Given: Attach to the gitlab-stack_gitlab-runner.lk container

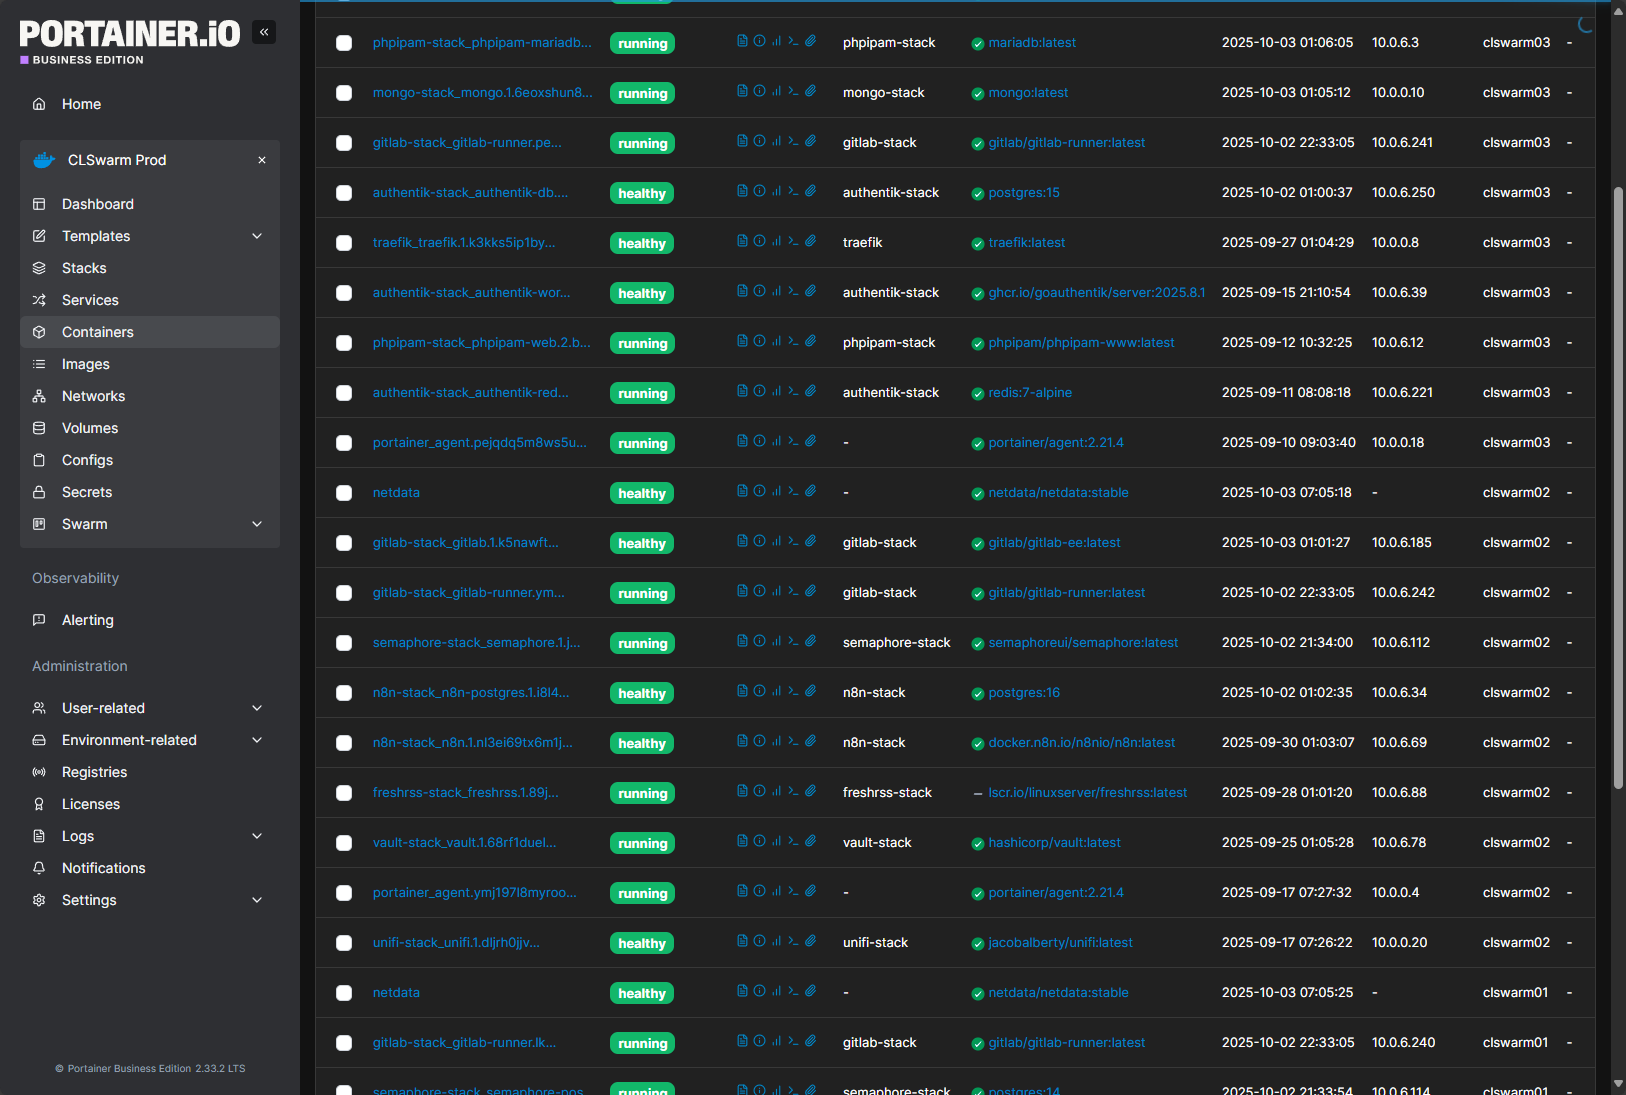Looking at the screenshot, I should 810,1041.
